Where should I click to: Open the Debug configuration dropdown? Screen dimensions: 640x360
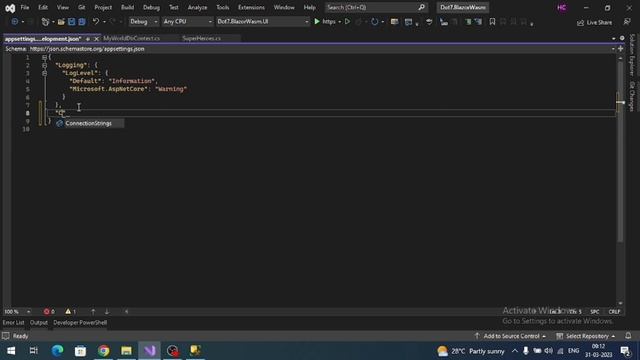pos(143,22)
